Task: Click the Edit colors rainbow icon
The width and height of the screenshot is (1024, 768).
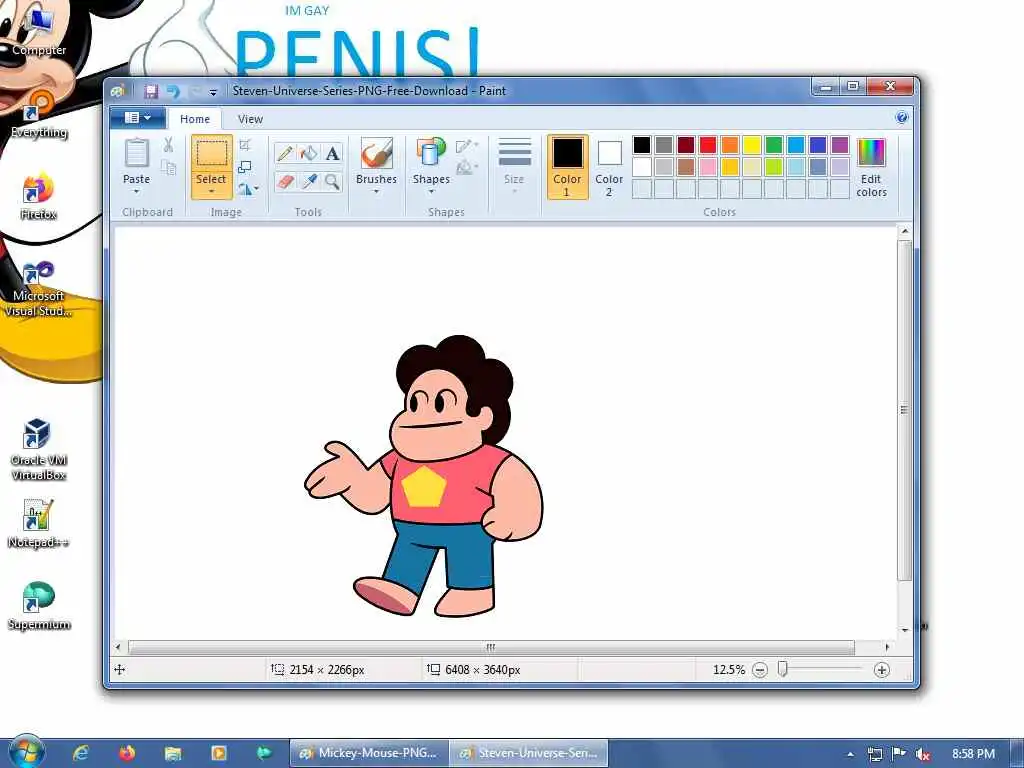Action: click(x=871, y=153)
